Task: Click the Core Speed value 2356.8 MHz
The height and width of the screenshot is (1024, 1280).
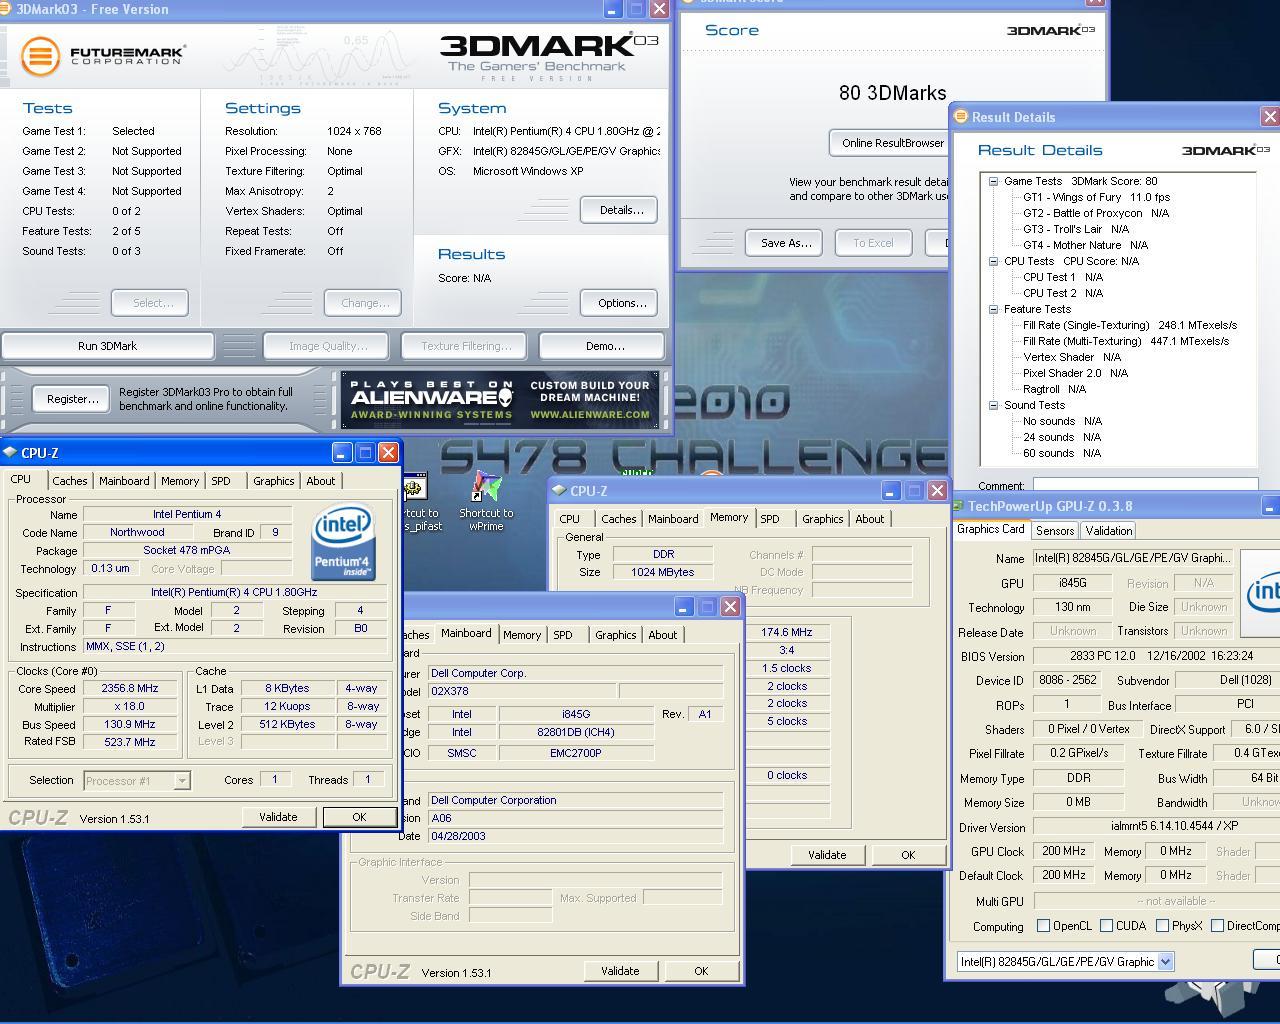Action: pyautogui.click(x=130, y=689)
